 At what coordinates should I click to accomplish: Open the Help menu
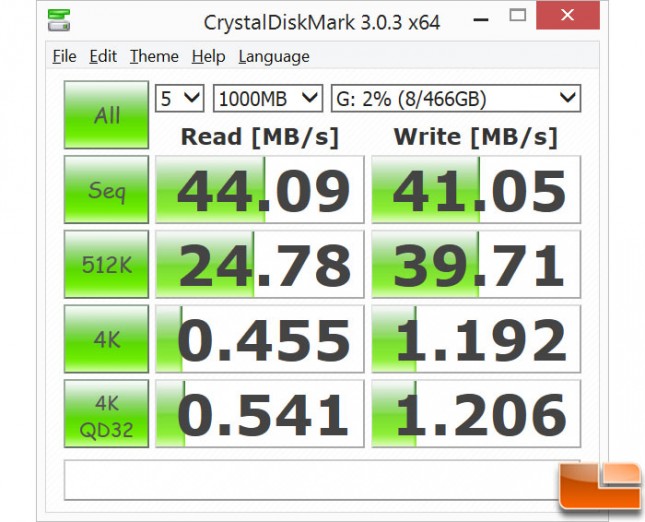coord(208,56)
